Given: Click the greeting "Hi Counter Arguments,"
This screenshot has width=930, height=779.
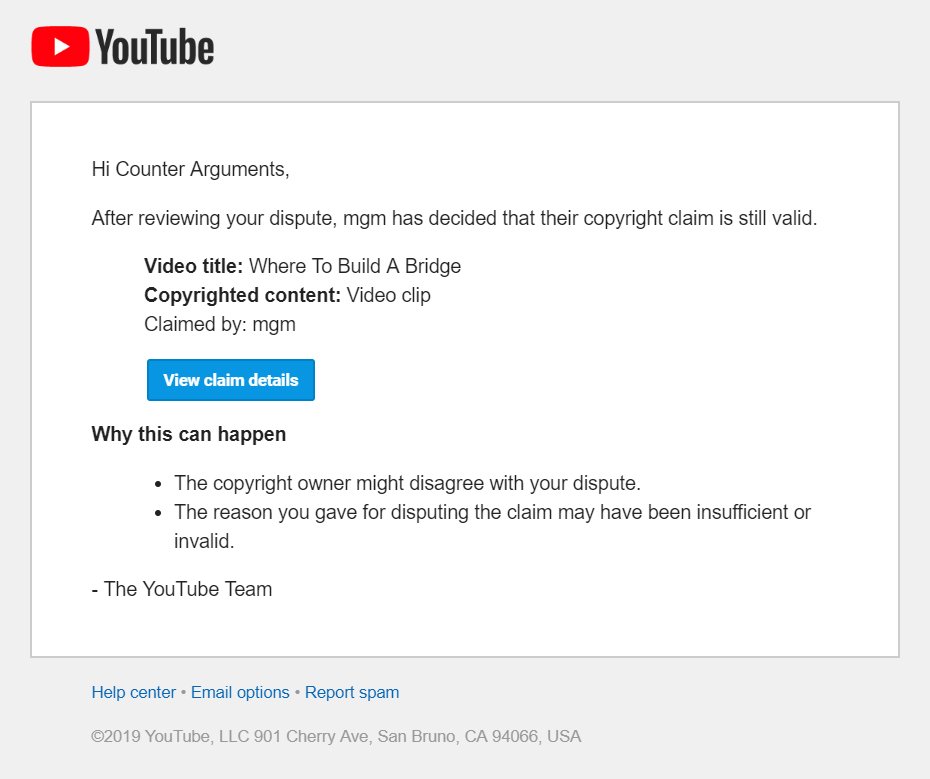Looking at the screenshot, I should [190, 170].
